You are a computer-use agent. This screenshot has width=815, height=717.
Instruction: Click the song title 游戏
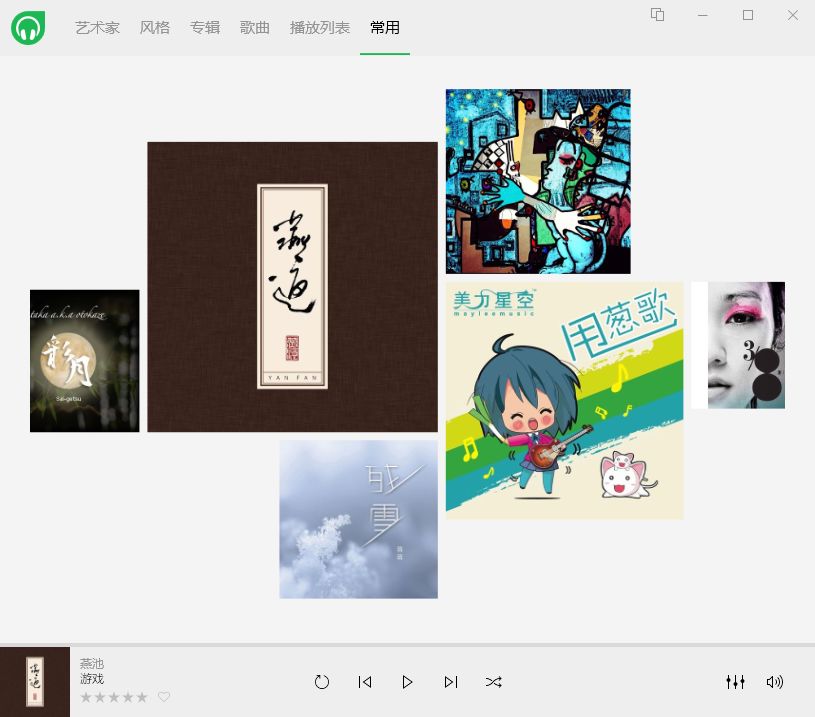tap(92, 679)
